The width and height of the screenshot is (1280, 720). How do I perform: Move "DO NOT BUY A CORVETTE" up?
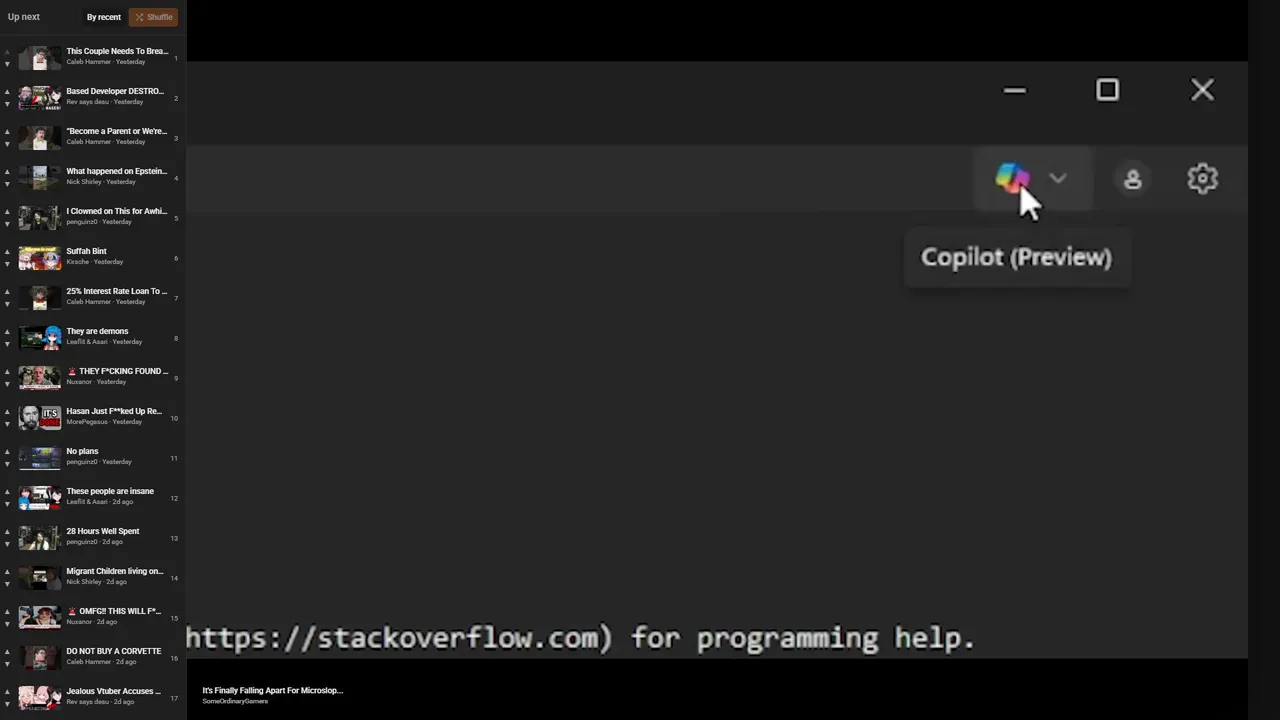click(x=7, y=652)
